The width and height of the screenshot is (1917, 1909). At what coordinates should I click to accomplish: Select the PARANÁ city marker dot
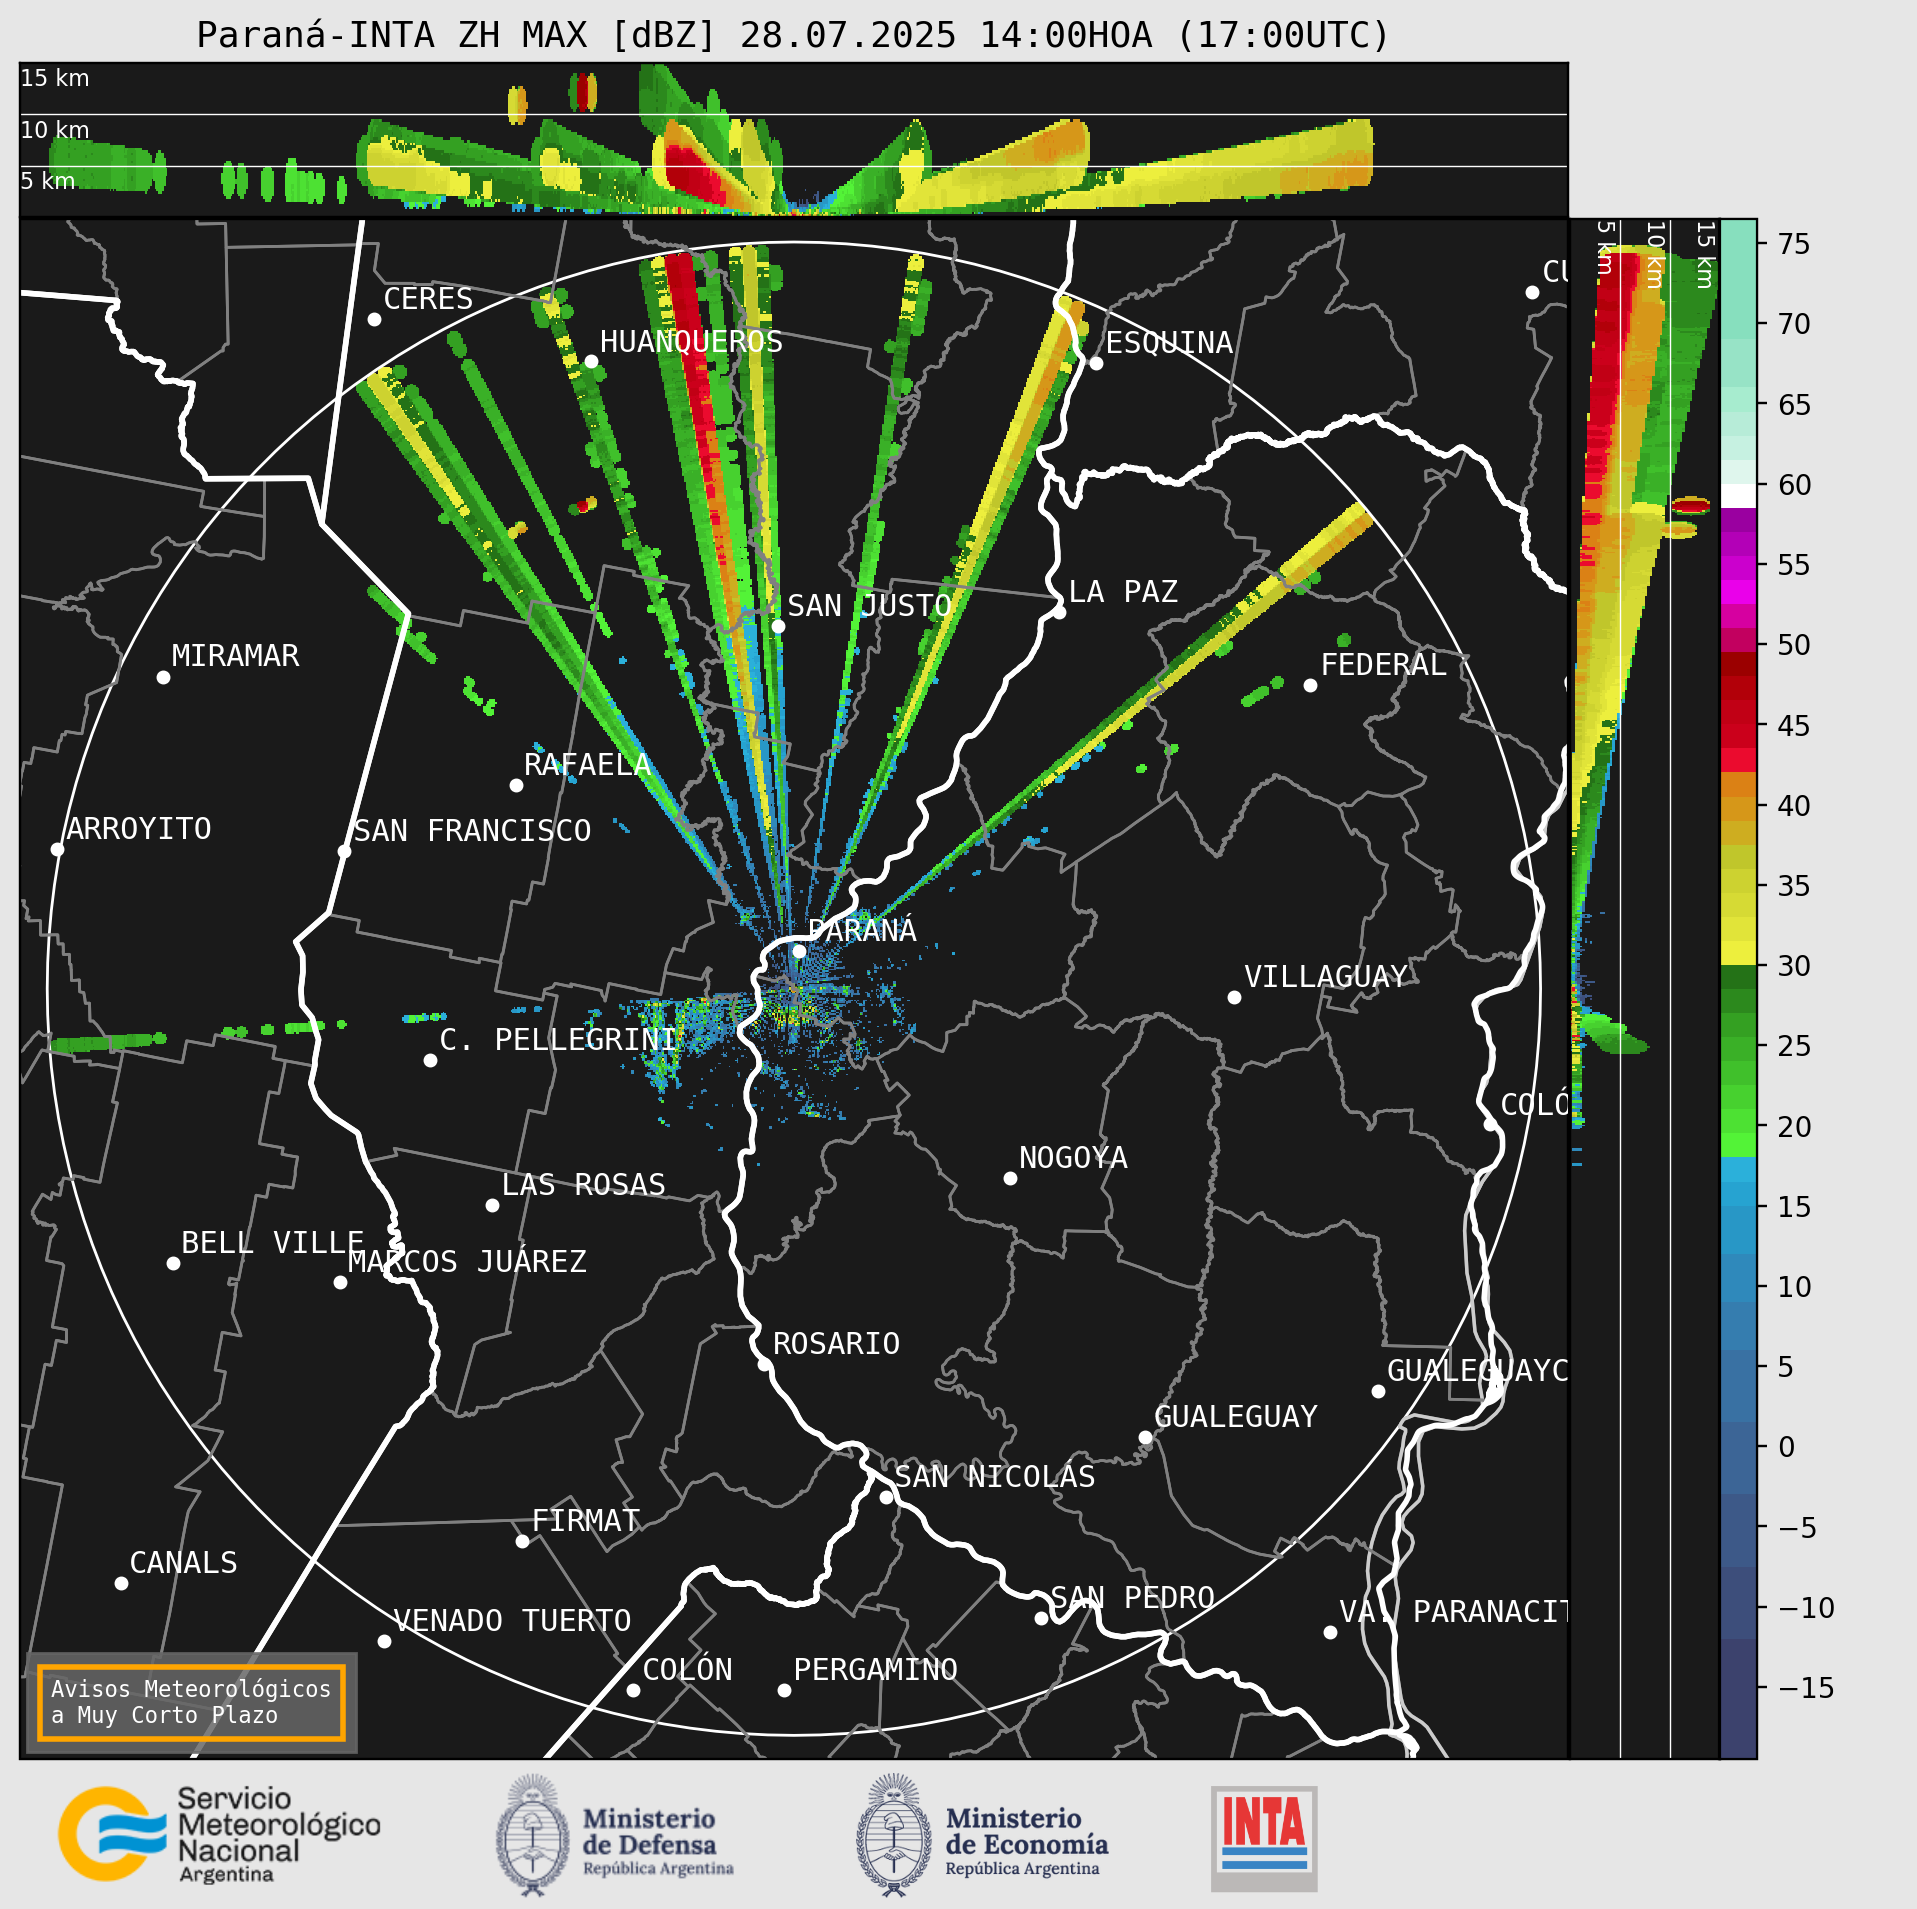[x=799, y=951]
